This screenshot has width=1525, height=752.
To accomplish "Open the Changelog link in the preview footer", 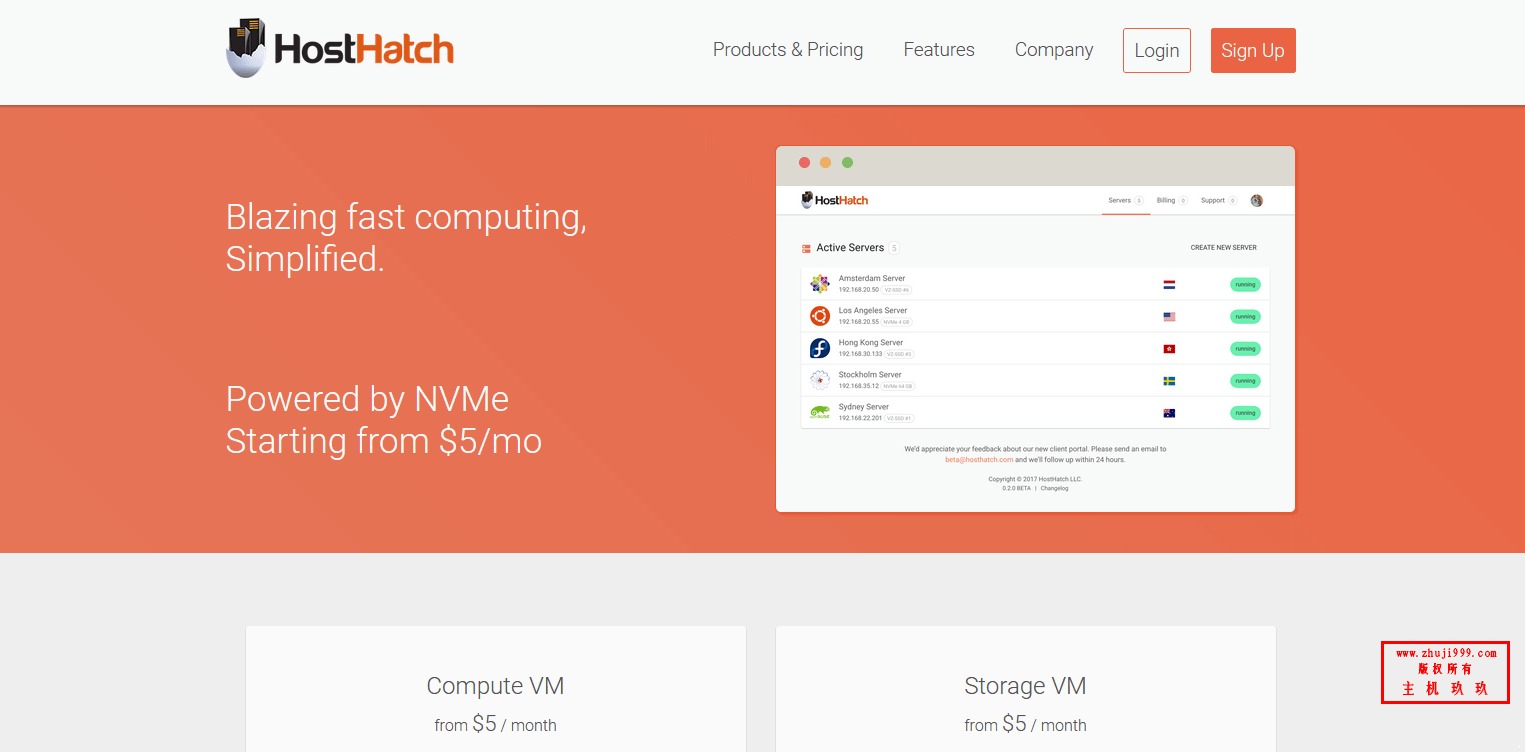I will coord(1054,488).
